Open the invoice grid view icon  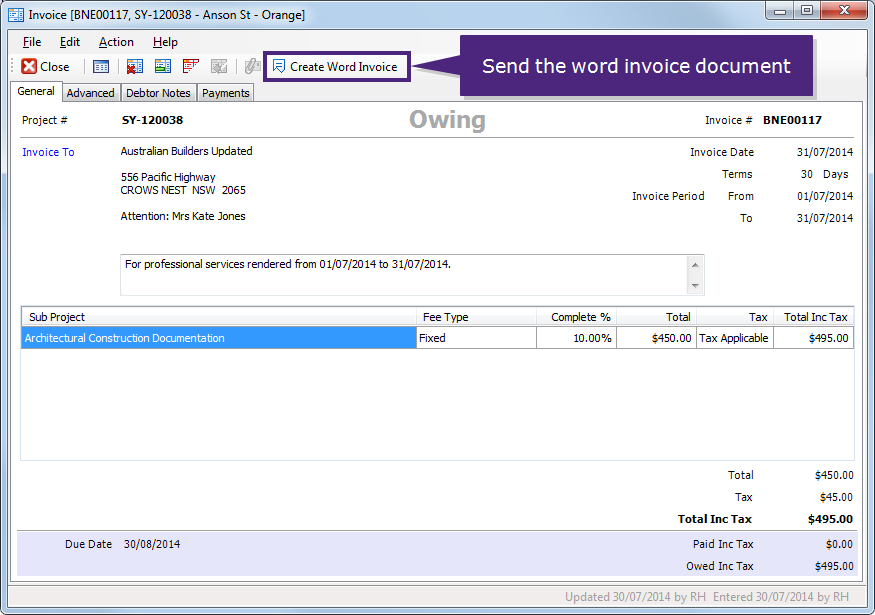(x=101, y=66)
